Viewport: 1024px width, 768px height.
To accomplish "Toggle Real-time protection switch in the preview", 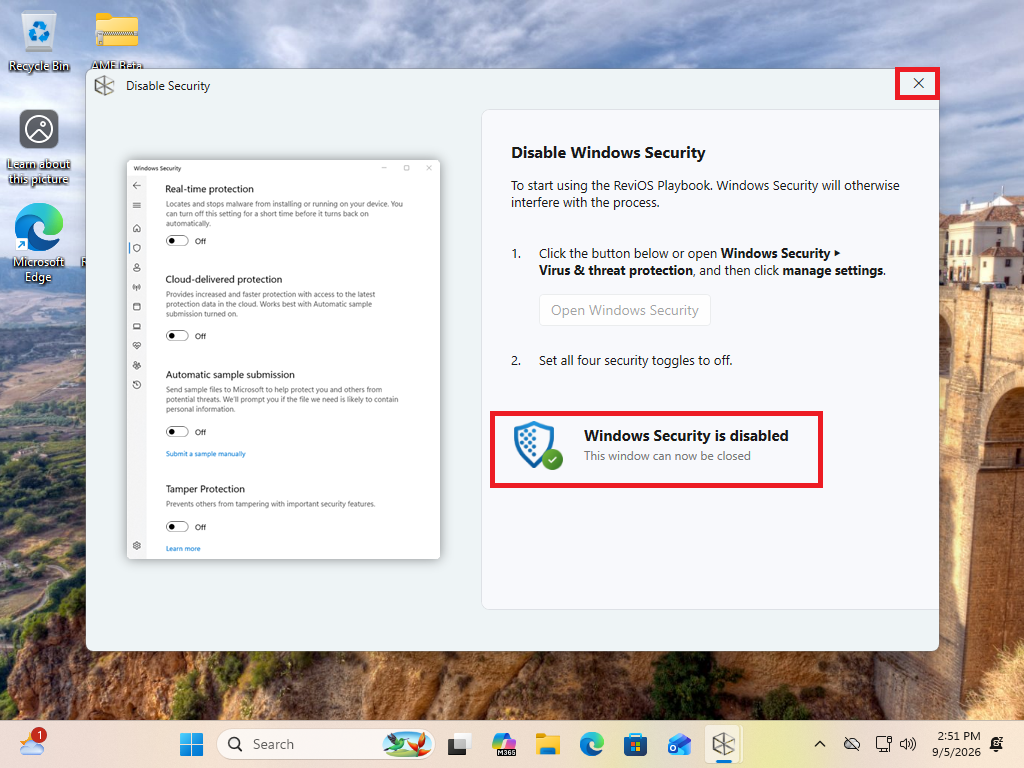I will click(x=177, y=241).
